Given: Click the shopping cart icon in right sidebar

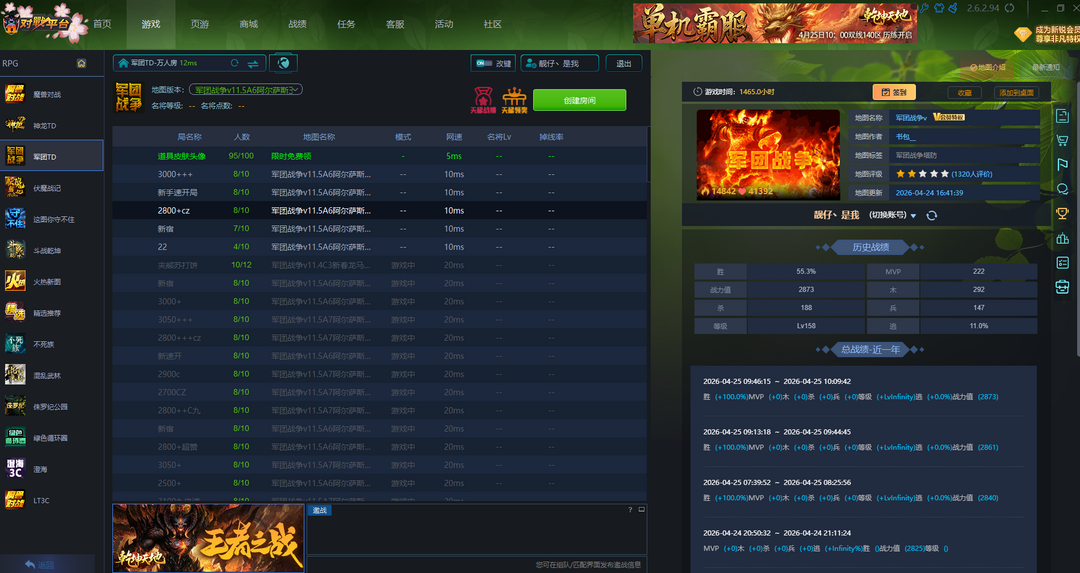Looking at the screenshot, I should coord(1062,140).
